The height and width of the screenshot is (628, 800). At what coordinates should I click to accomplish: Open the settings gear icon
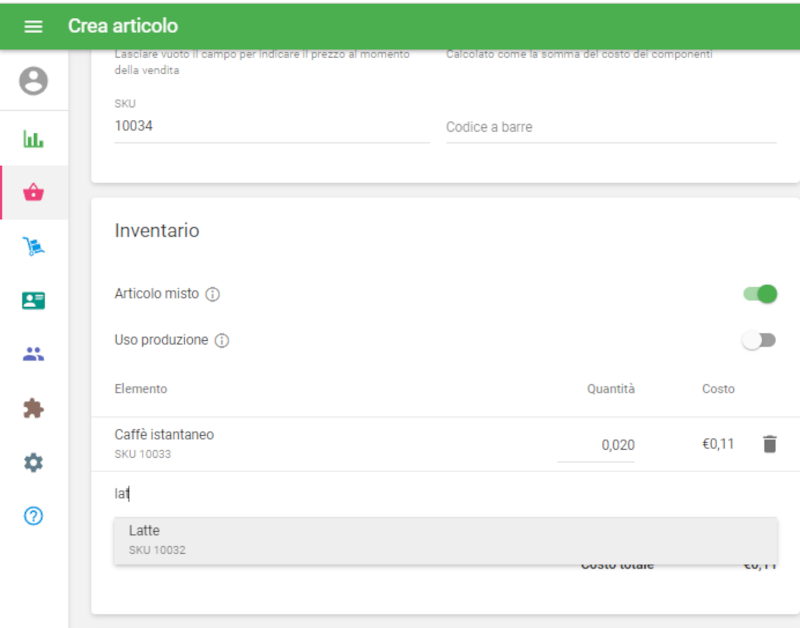click(33, 462)
